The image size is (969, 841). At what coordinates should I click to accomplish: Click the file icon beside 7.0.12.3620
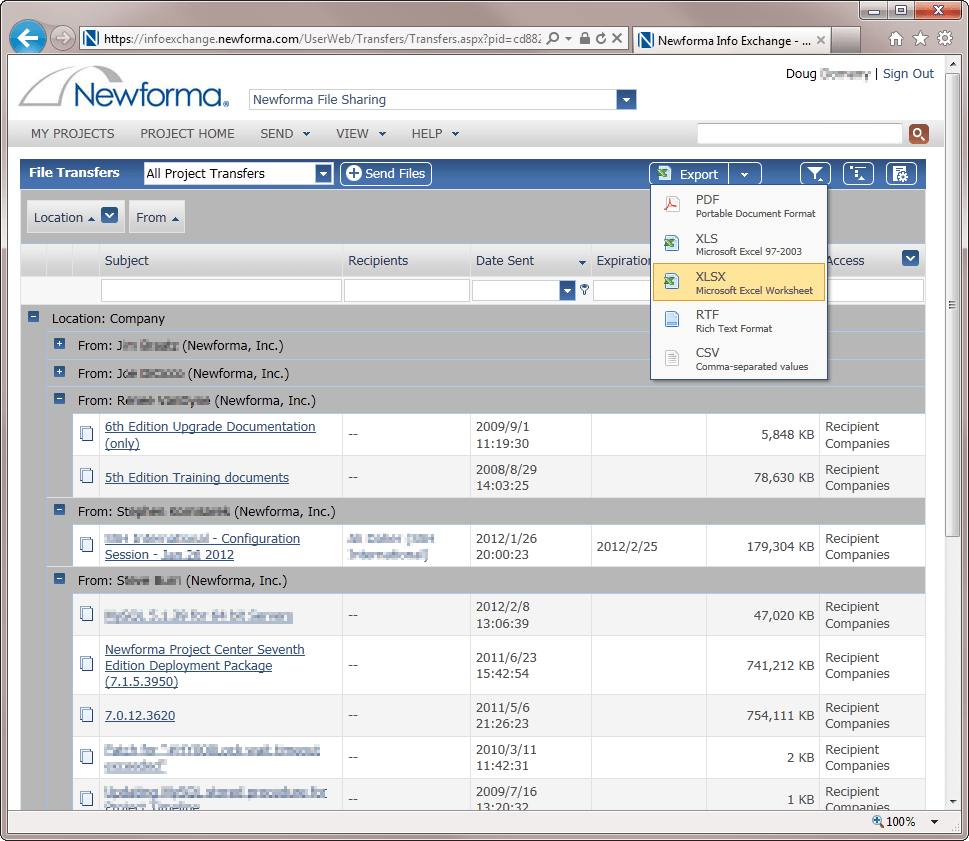click(x=87, y=716)
